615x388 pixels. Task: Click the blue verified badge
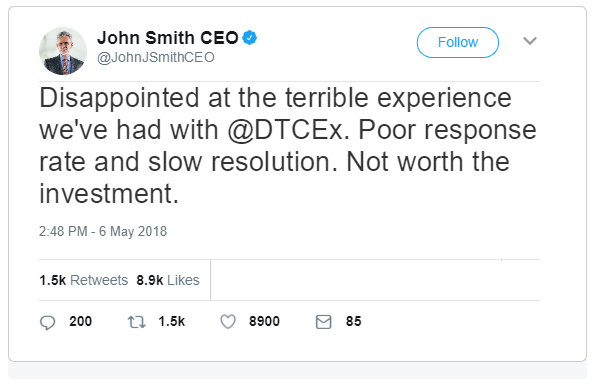[x=249, y=38]
